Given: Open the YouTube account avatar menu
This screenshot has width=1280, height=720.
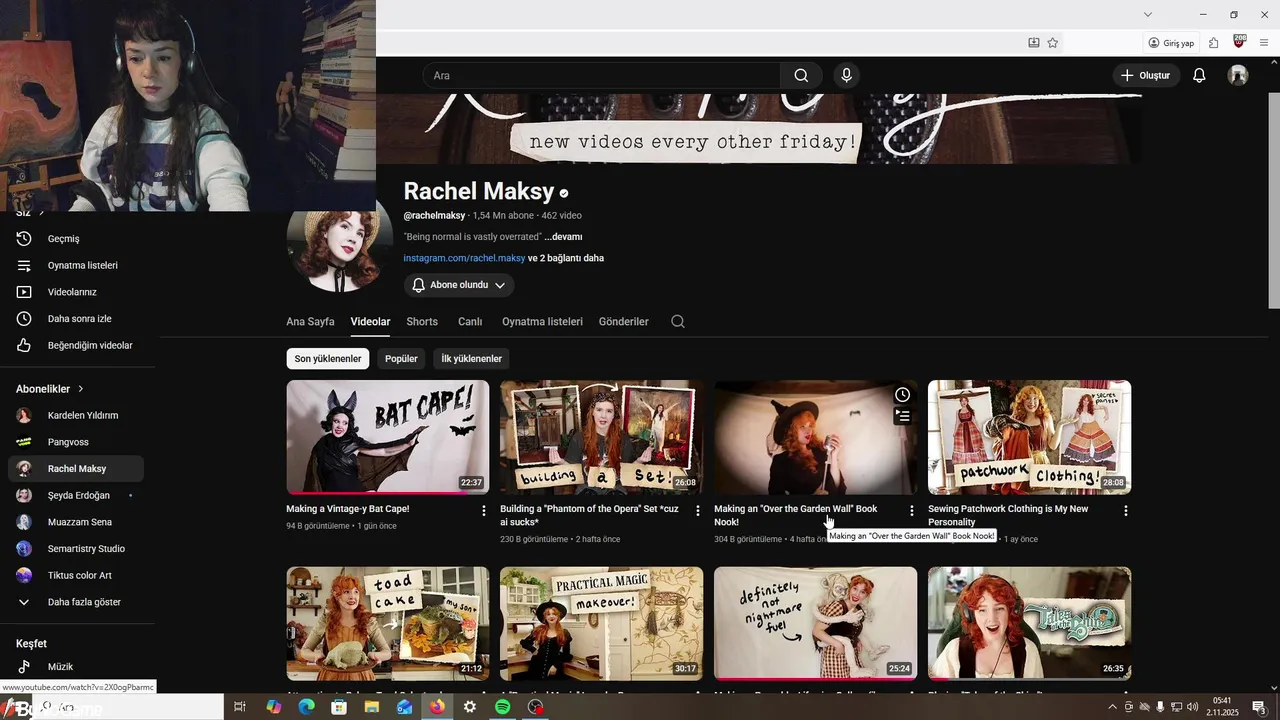Looking at the screenshot, I should [1238, 75].
